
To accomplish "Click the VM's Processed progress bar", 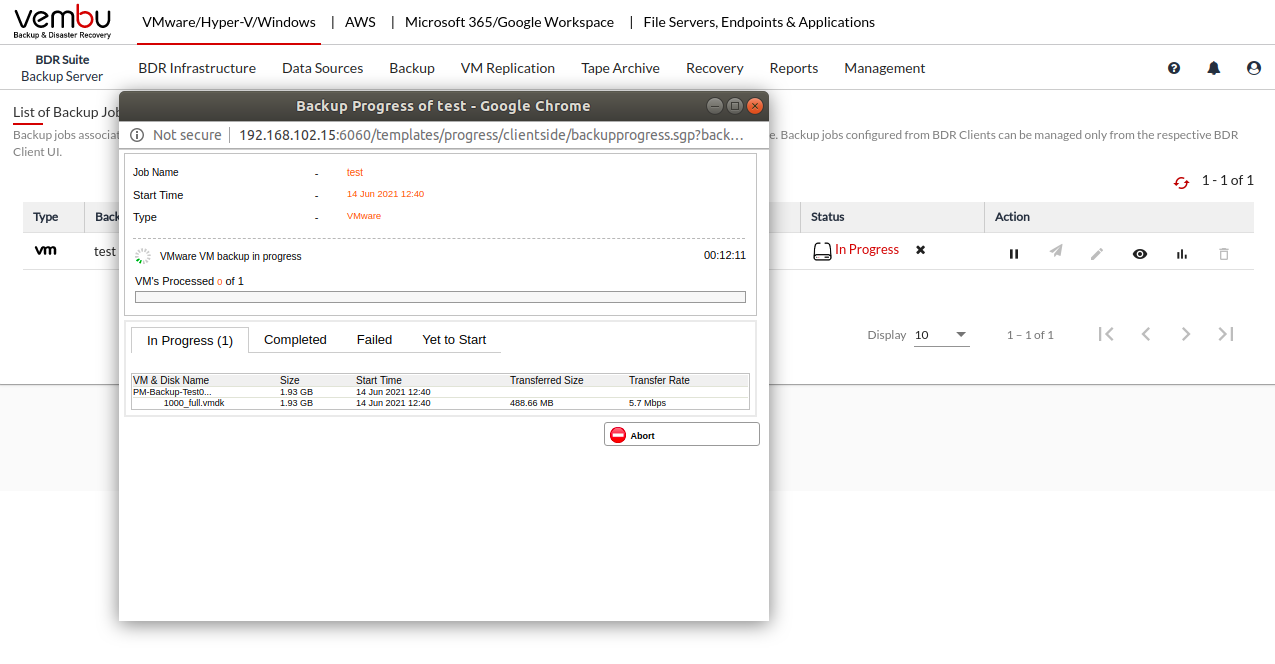I will (x=440, y=297).
